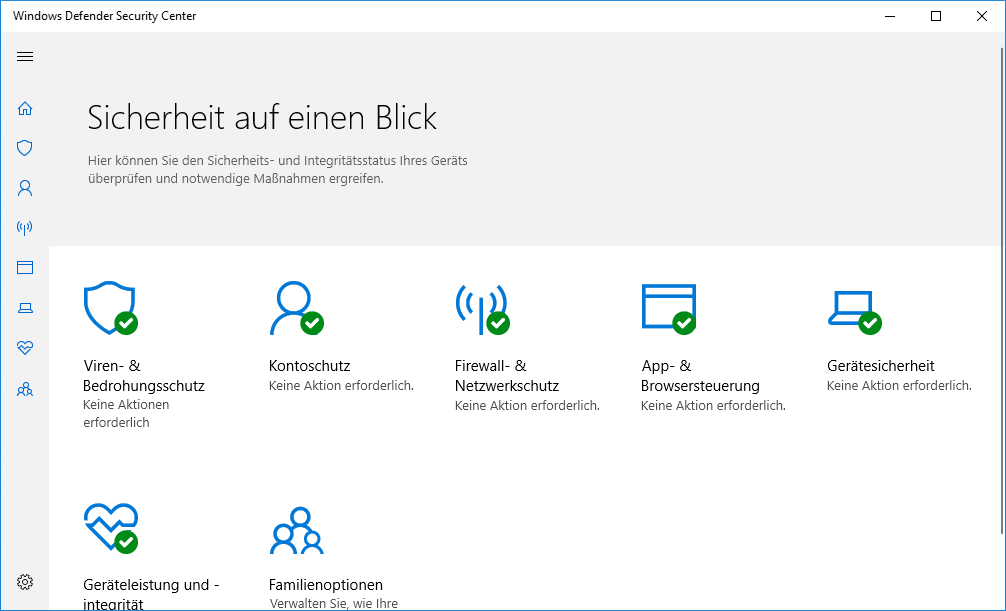Click 'Keine Aktion erforderlich.' under Kontoschutz
This screenshot has height=611, width=1006.
tap(341, 386)
